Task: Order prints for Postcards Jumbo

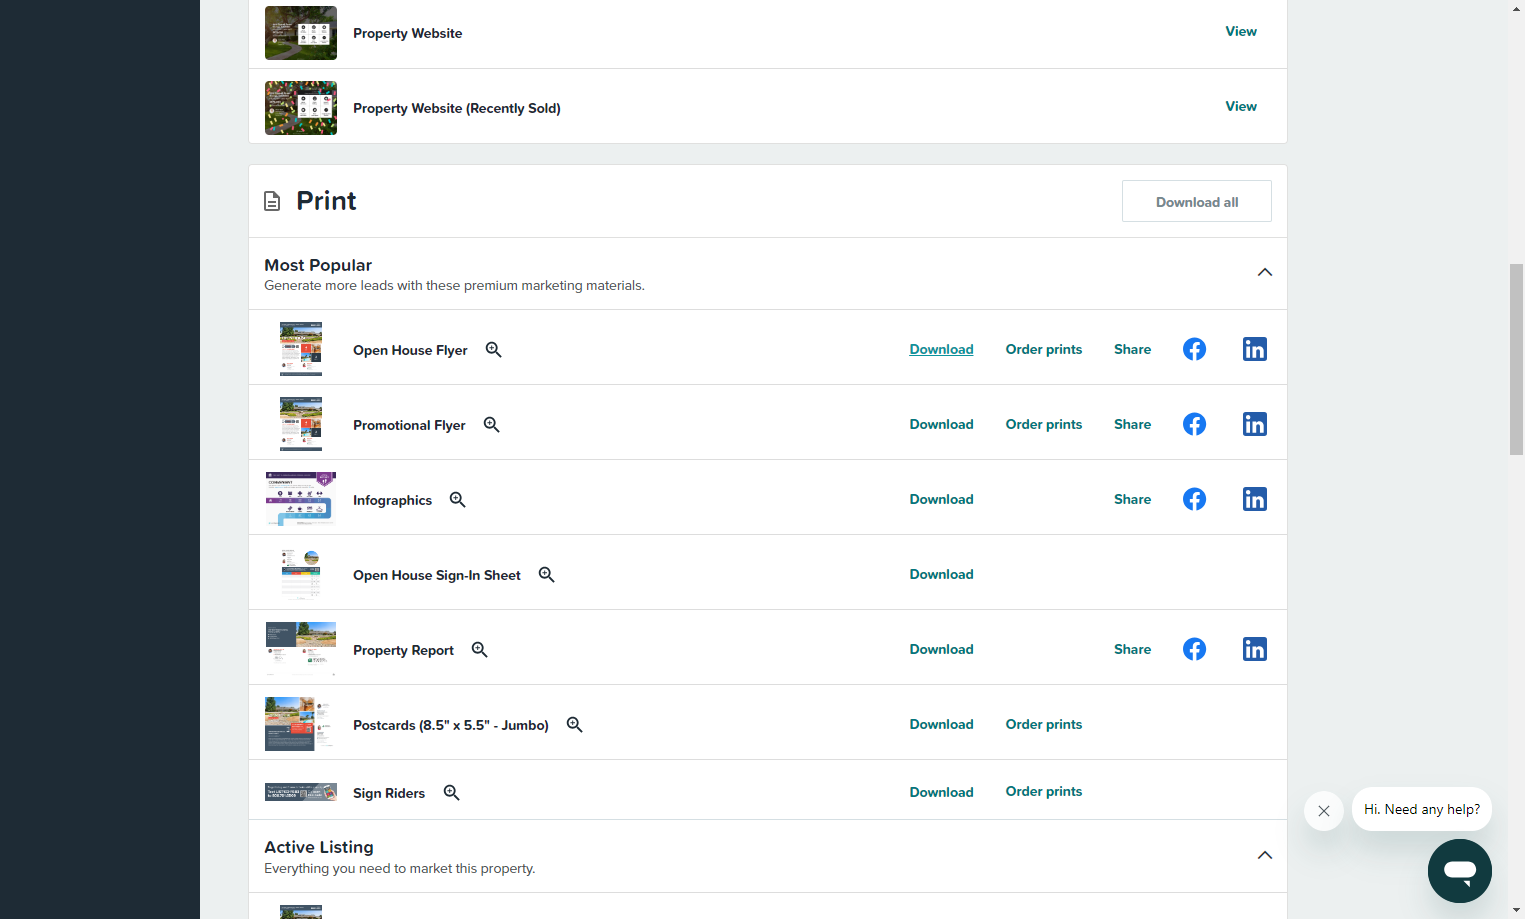Action: [1043, 724]
